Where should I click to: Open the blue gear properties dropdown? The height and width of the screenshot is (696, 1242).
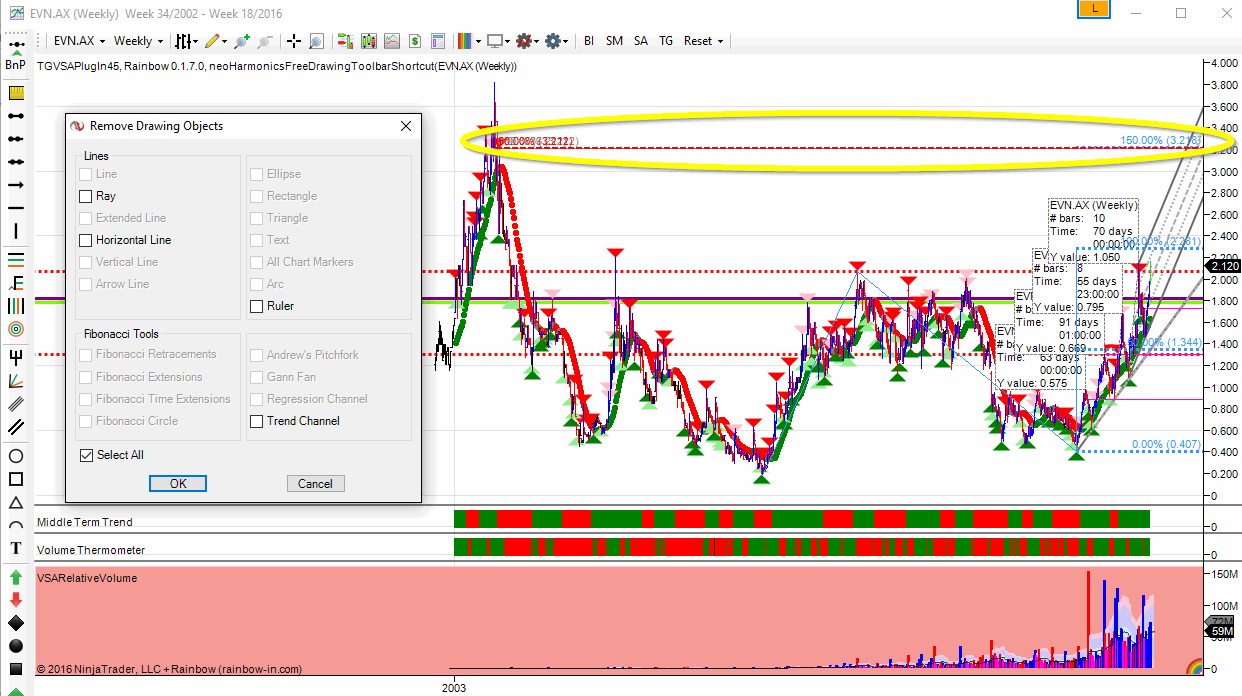(555, 41)
